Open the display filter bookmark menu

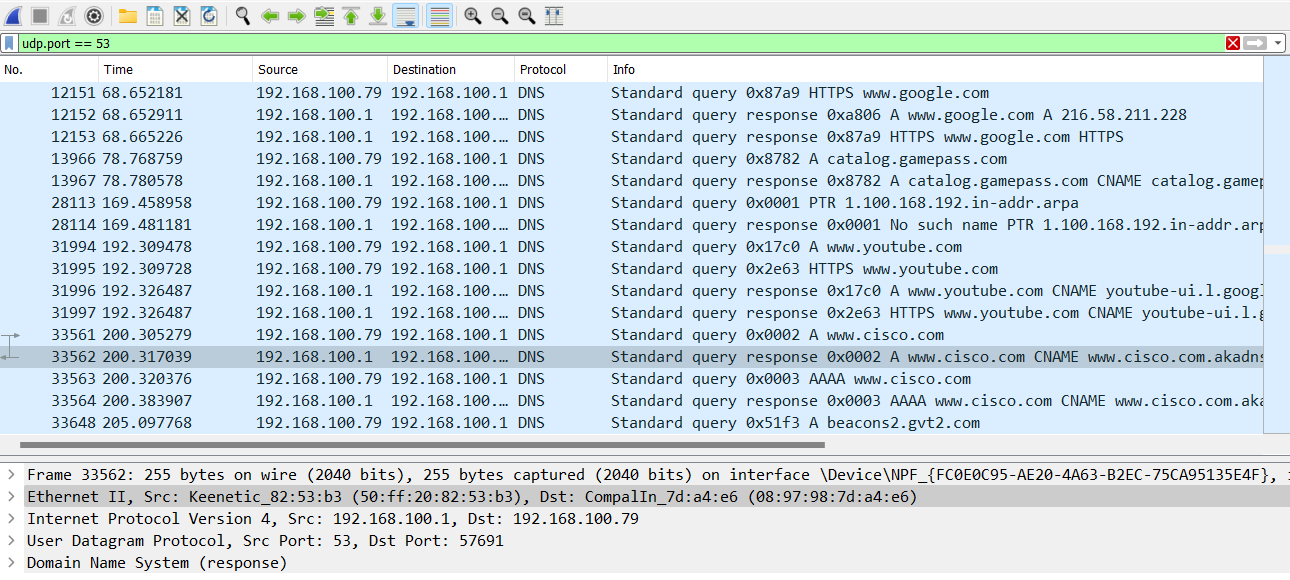(9, 43)
